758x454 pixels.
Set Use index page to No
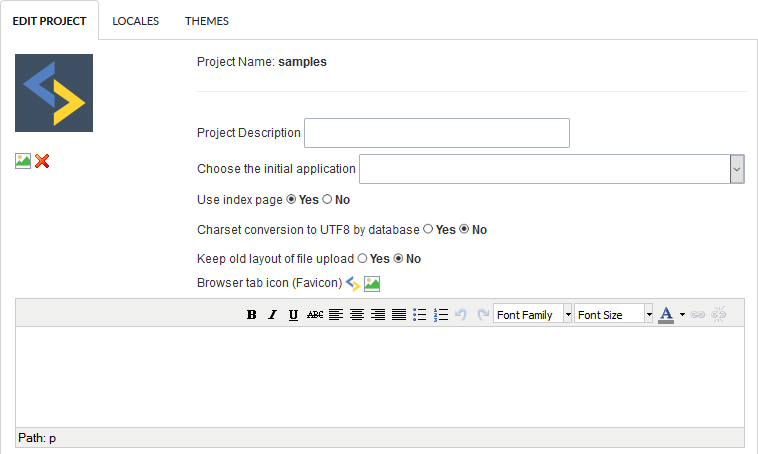(x=327, y=200)
